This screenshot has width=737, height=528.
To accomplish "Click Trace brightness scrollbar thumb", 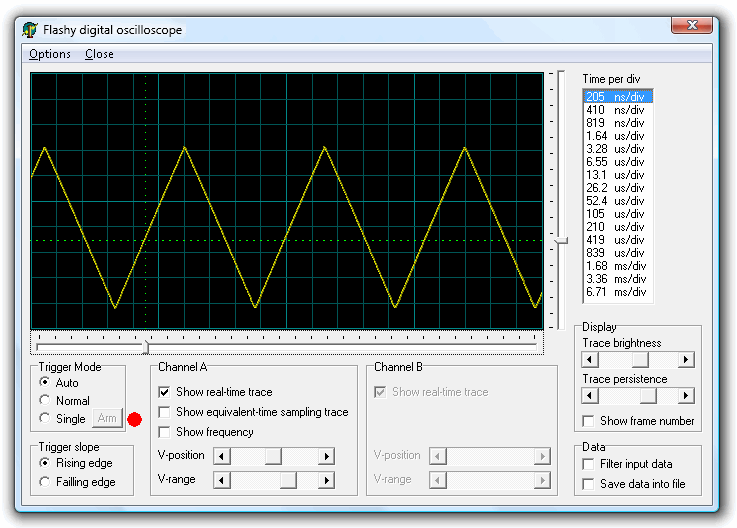I will pos(640,360).
